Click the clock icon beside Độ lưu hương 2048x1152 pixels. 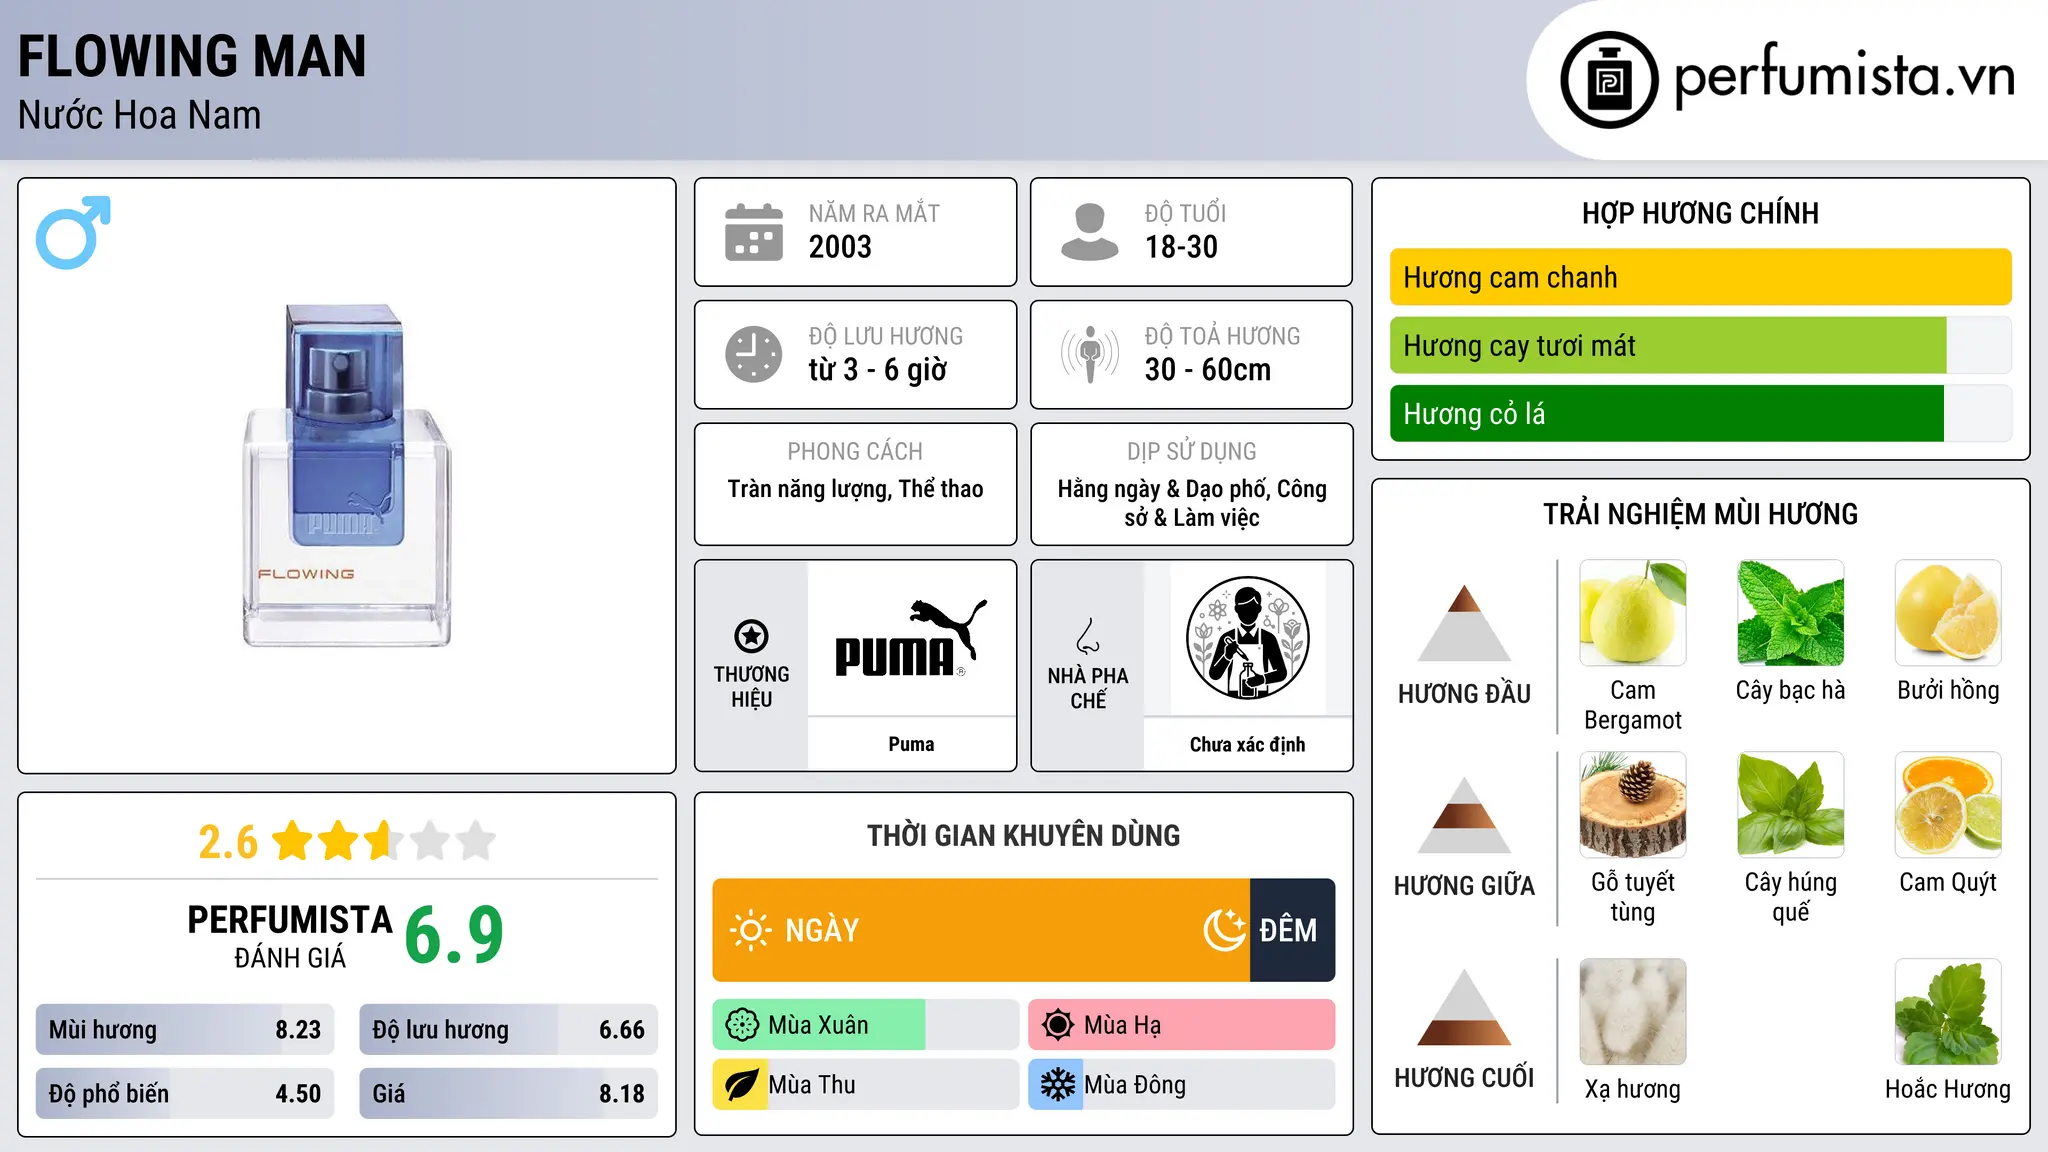click(x=754, y=354)
